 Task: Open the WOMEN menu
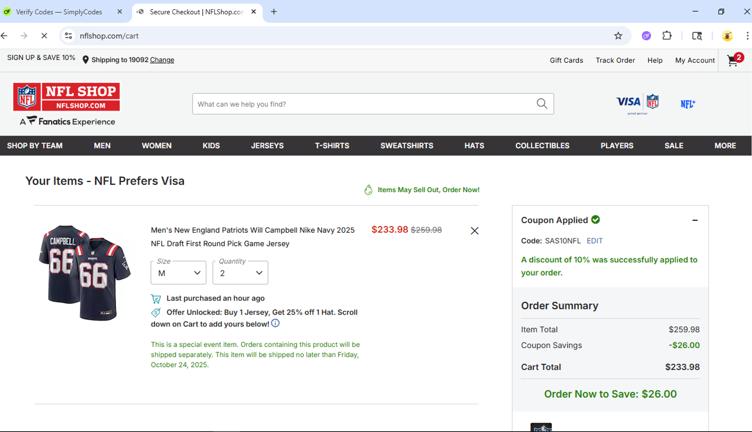pos(156,145)
